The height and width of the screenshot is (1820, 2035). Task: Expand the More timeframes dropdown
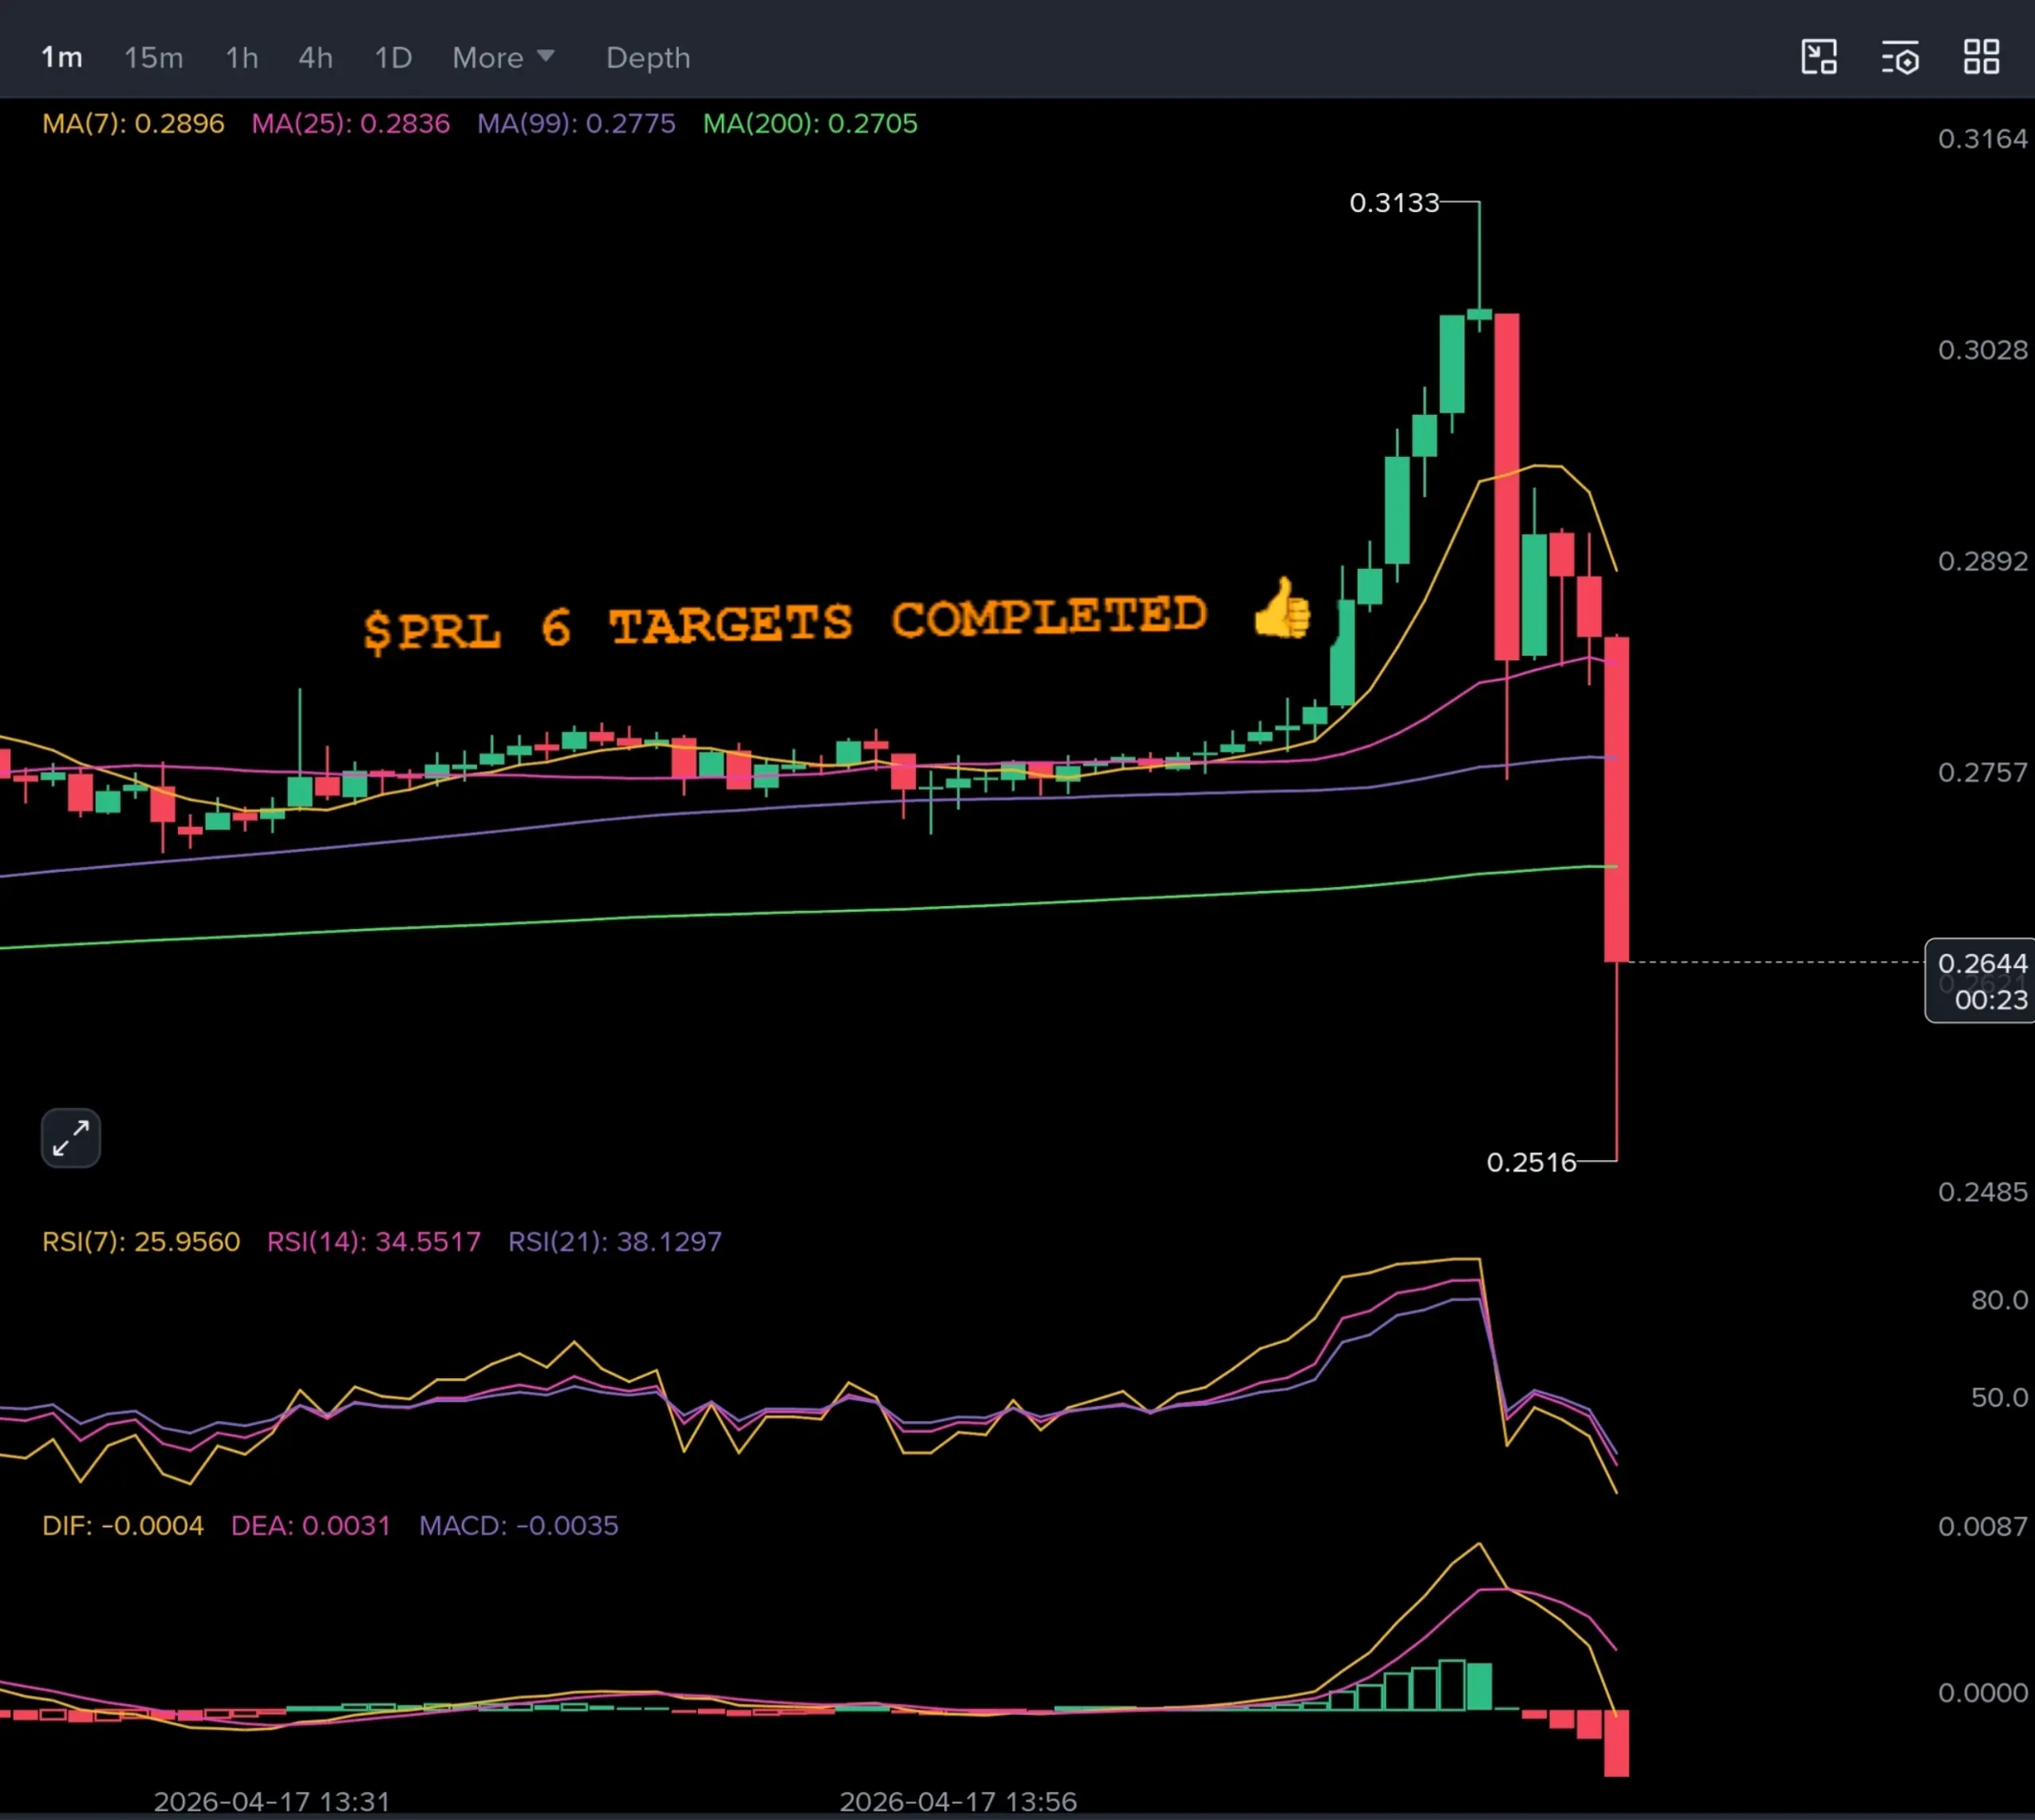tap(488, 58)
